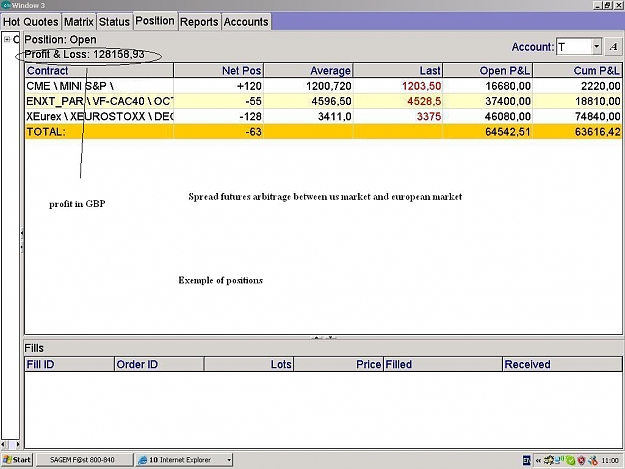Screen dimensions: 625x469
Task: Open the Internet Explorer taskbar group dropdown arrow
Action: [x=229, y=460]
